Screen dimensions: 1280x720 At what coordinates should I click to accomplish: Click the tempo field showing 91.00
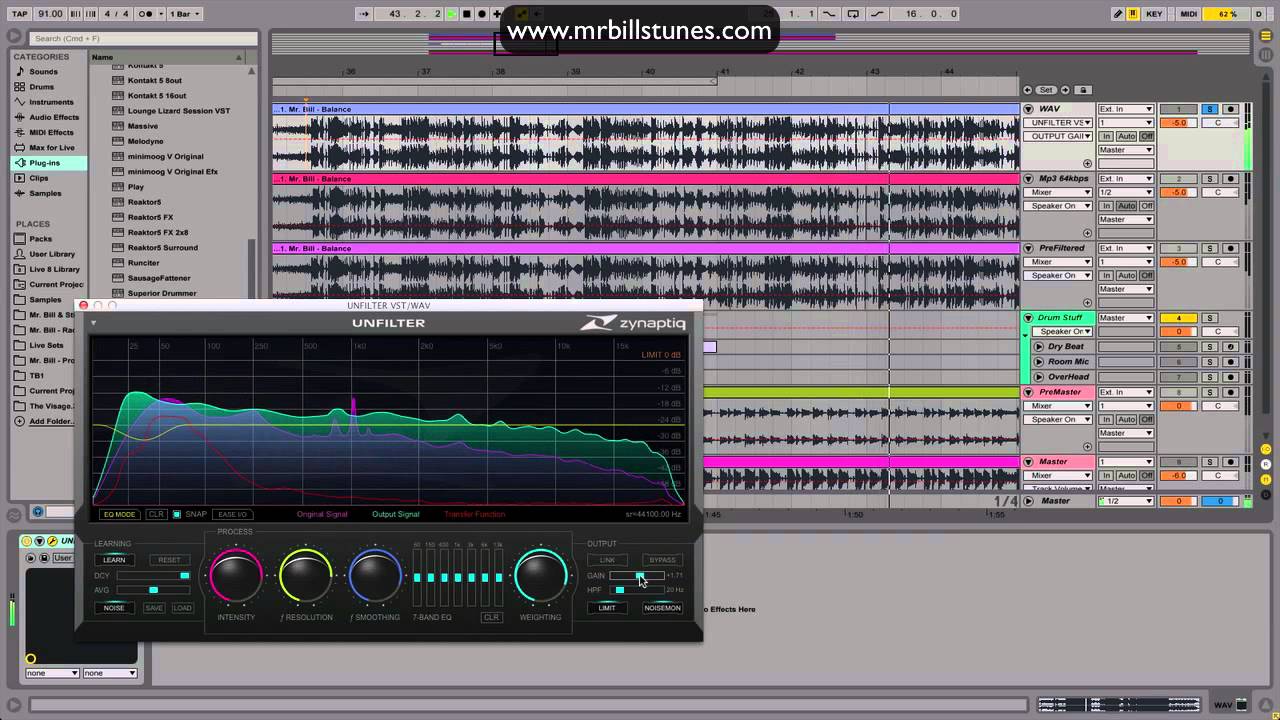pos(49,14)
